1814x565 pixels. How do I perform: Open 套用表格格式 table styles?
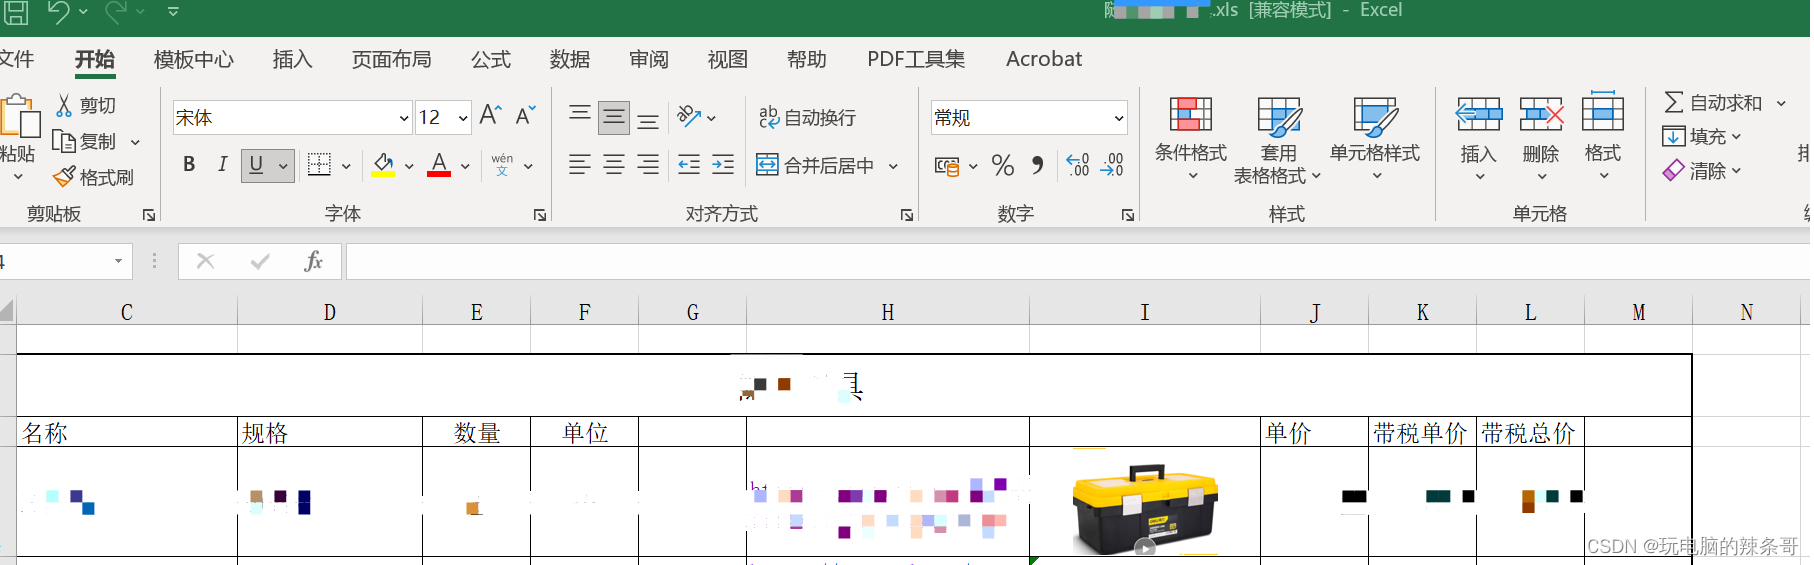(1278, 140)
